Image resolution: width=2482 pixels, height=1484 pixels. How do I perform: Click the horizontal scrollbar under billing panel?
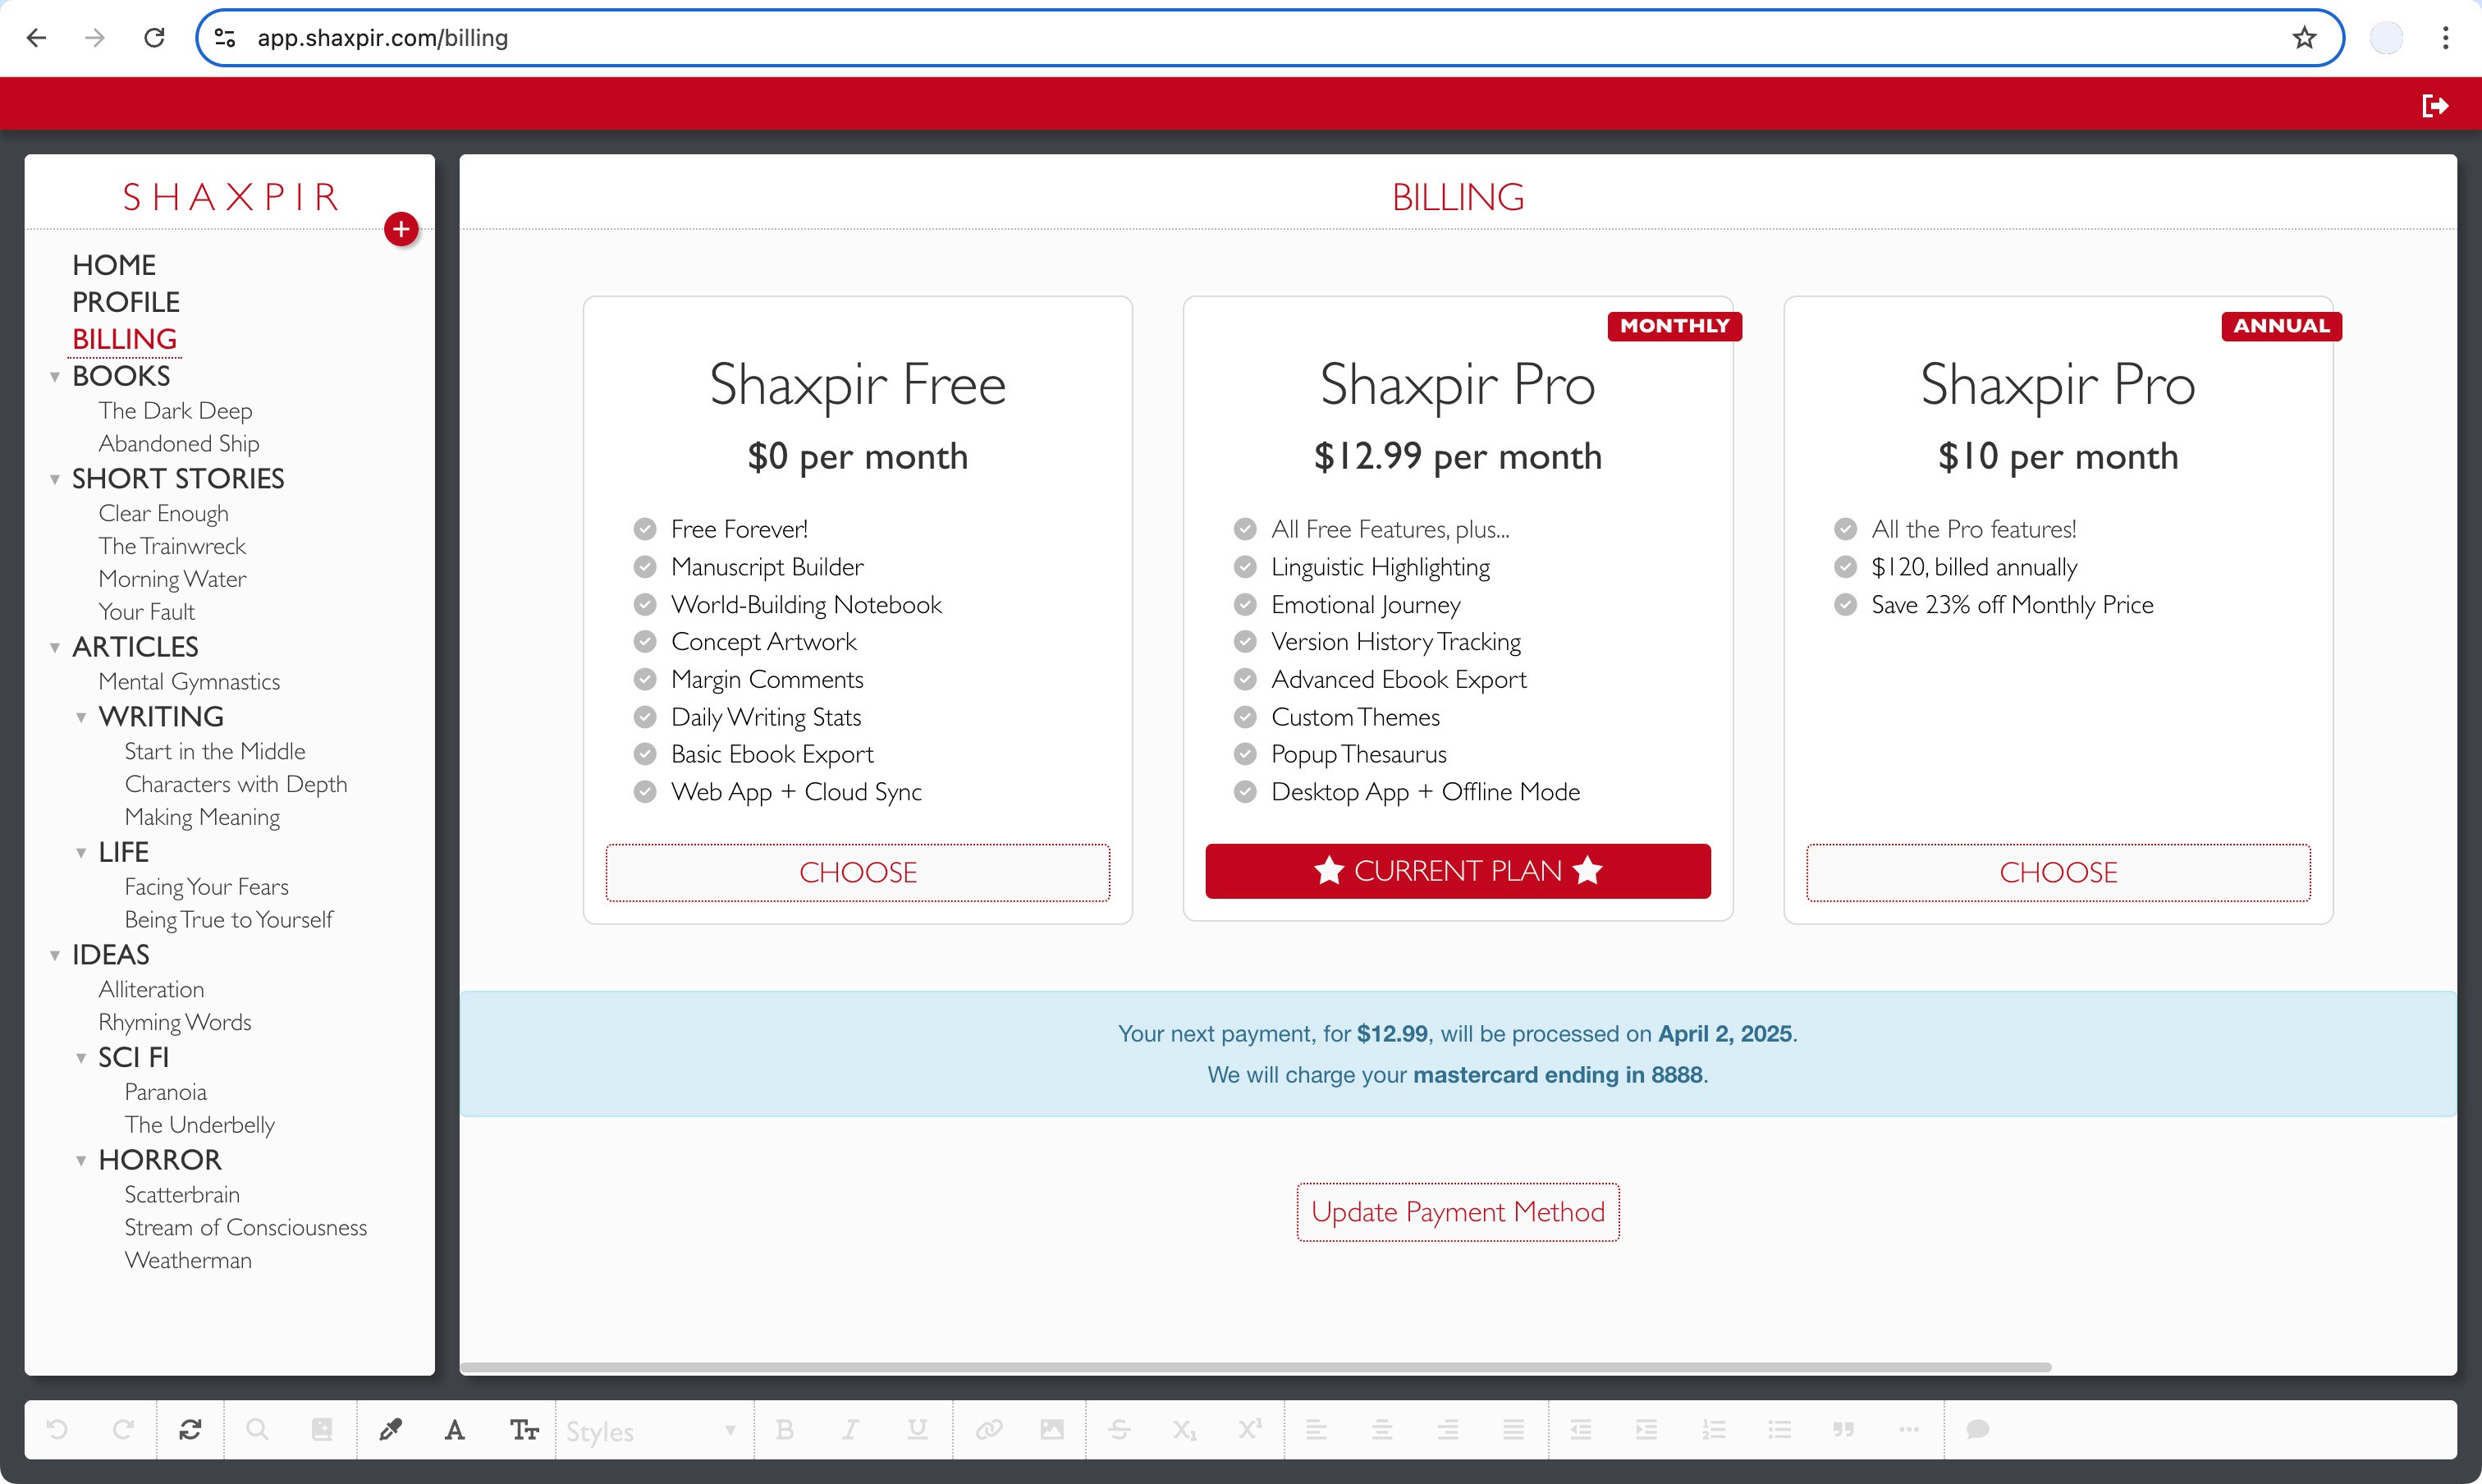(x=1255, y=1367)
